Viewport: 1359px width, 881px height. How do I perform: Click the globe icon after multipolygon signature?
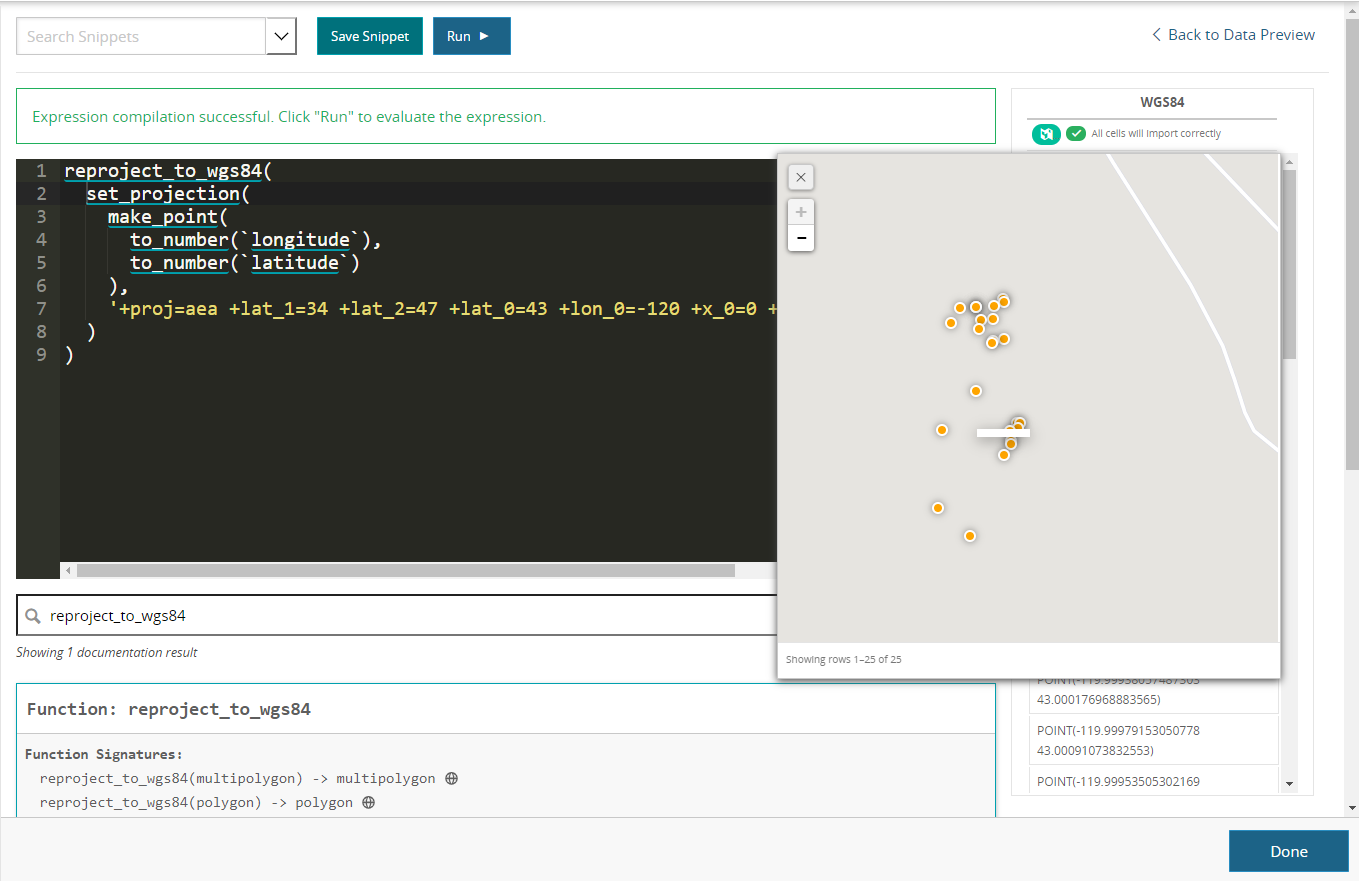coord(451,778)
